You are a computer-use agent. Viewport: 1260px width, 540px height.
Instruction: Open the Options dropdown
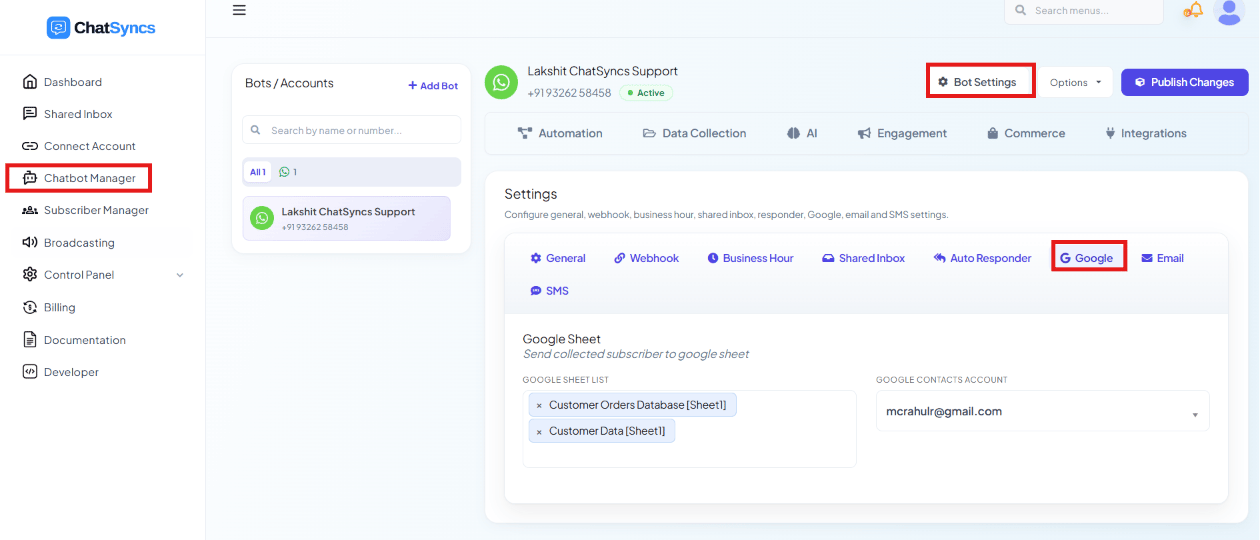click(x=1075, y=82)
